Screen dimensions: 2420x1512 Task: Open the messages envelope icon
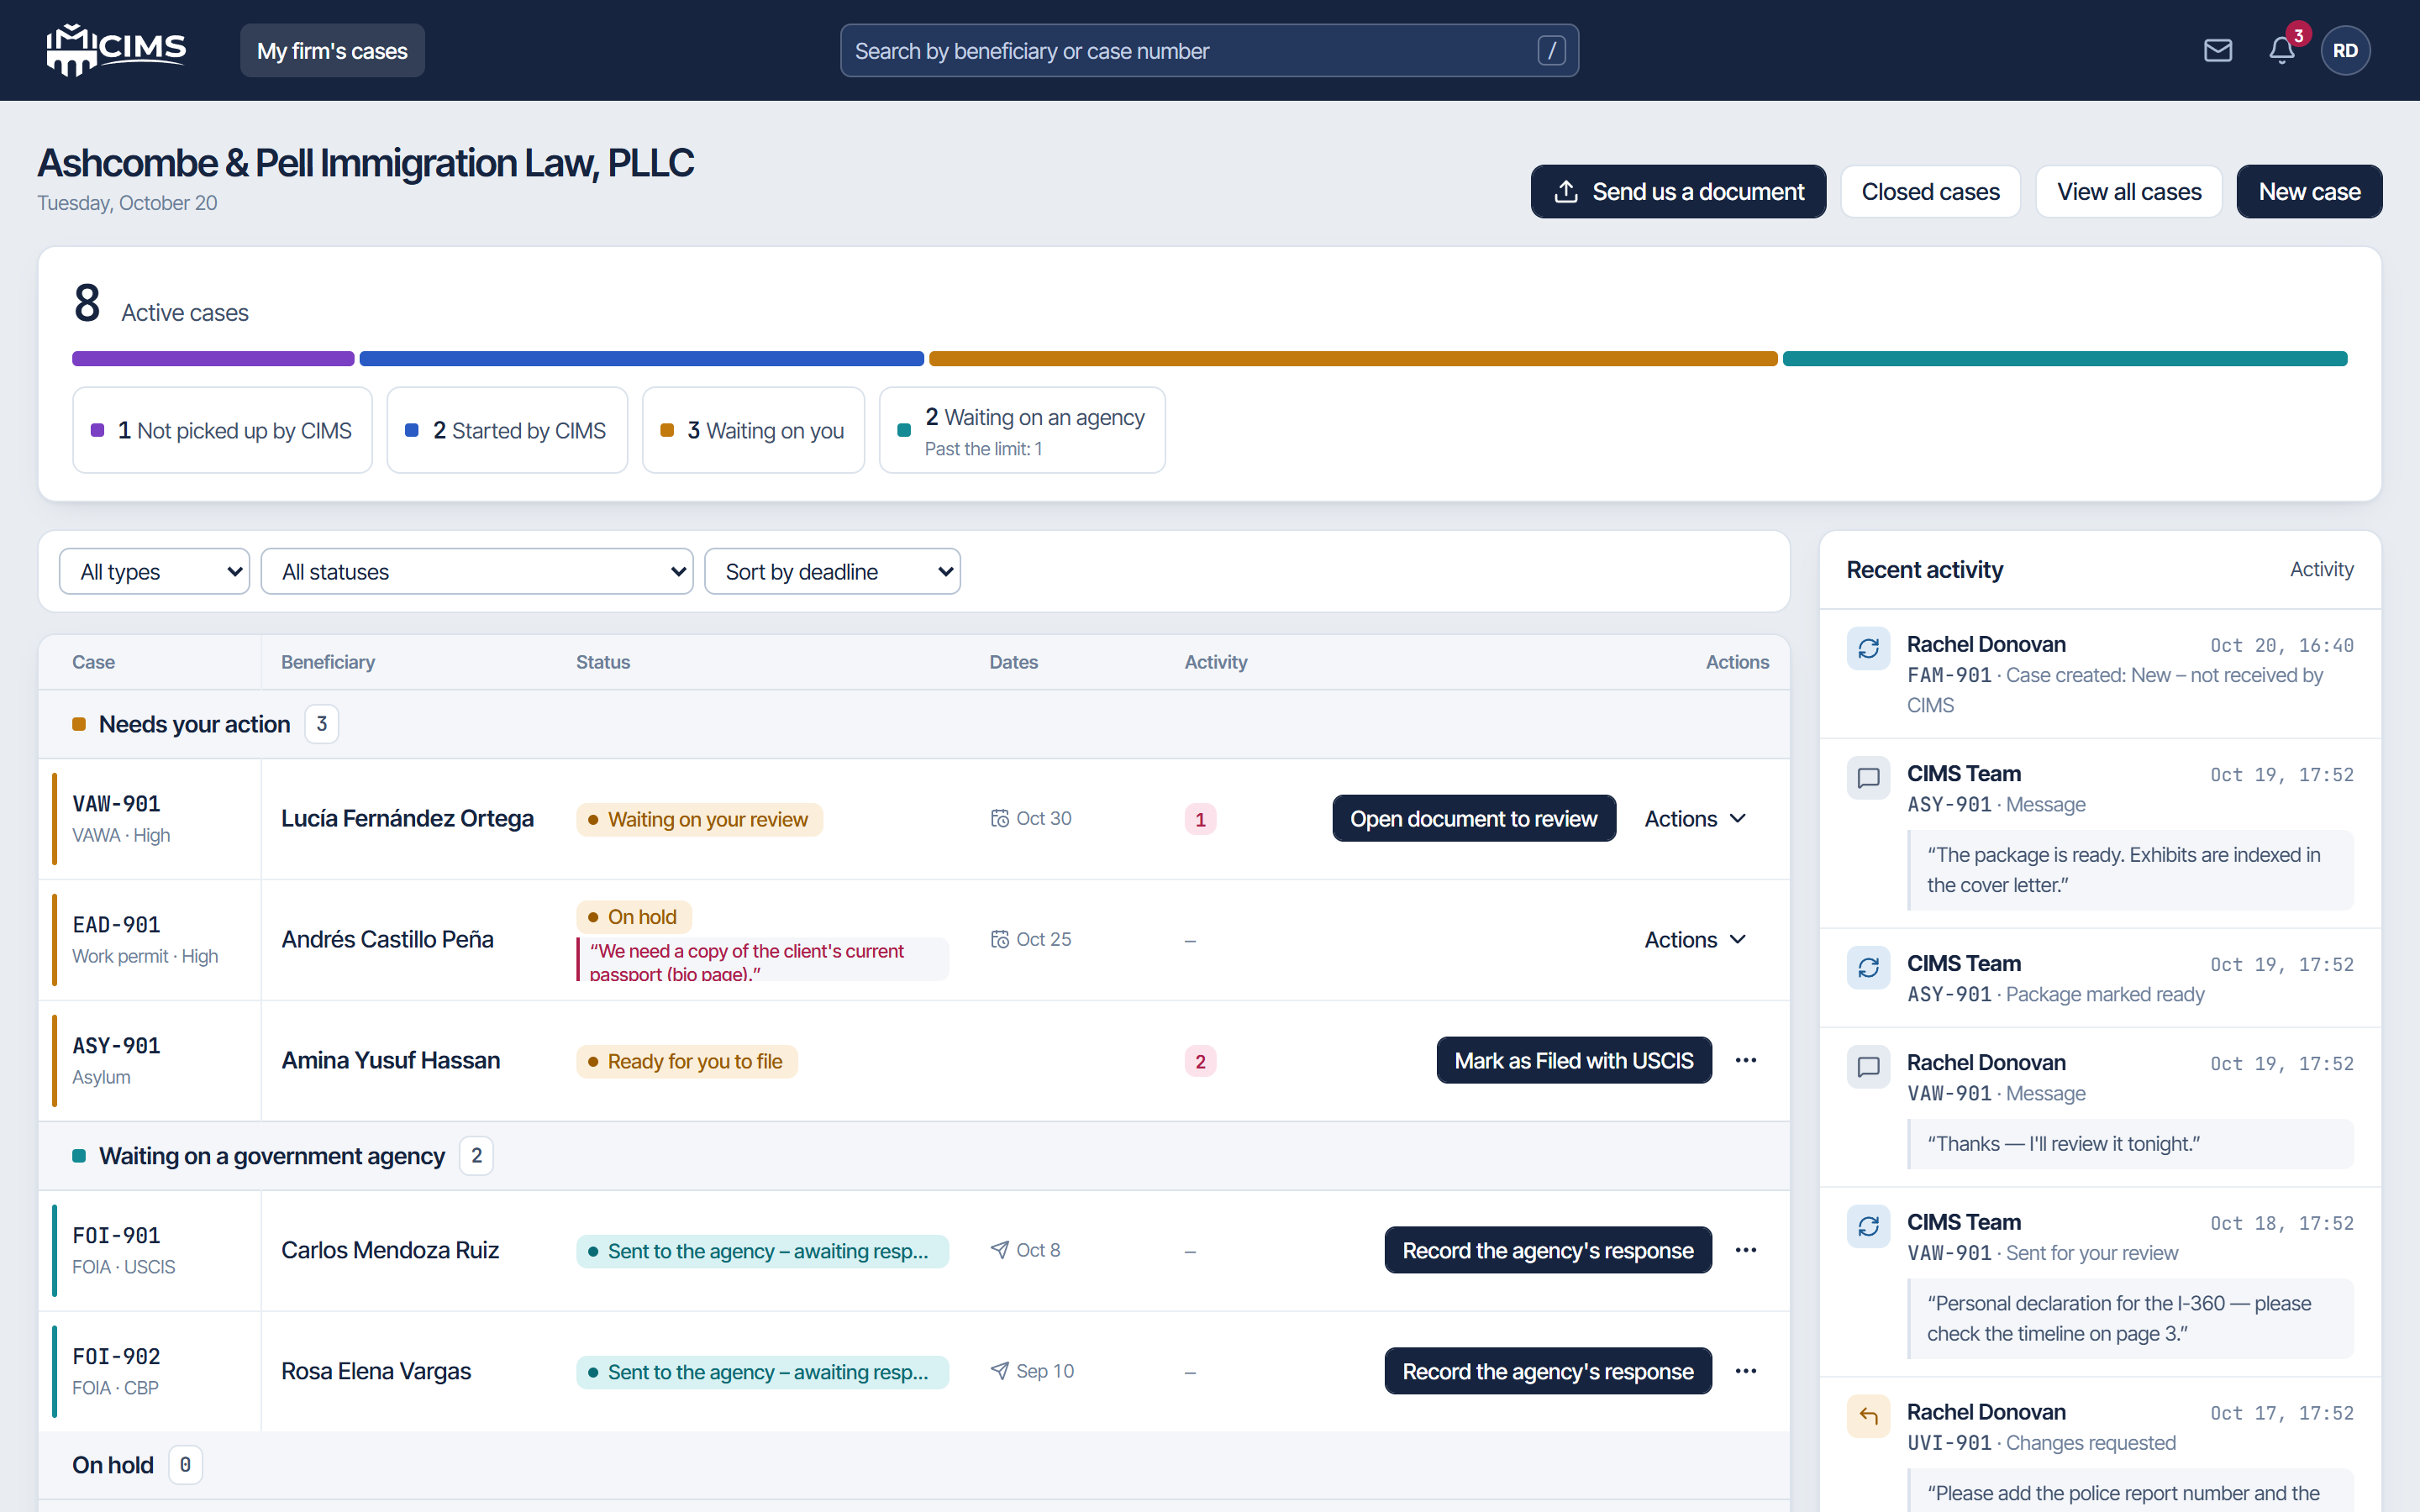pos(2217,50)
